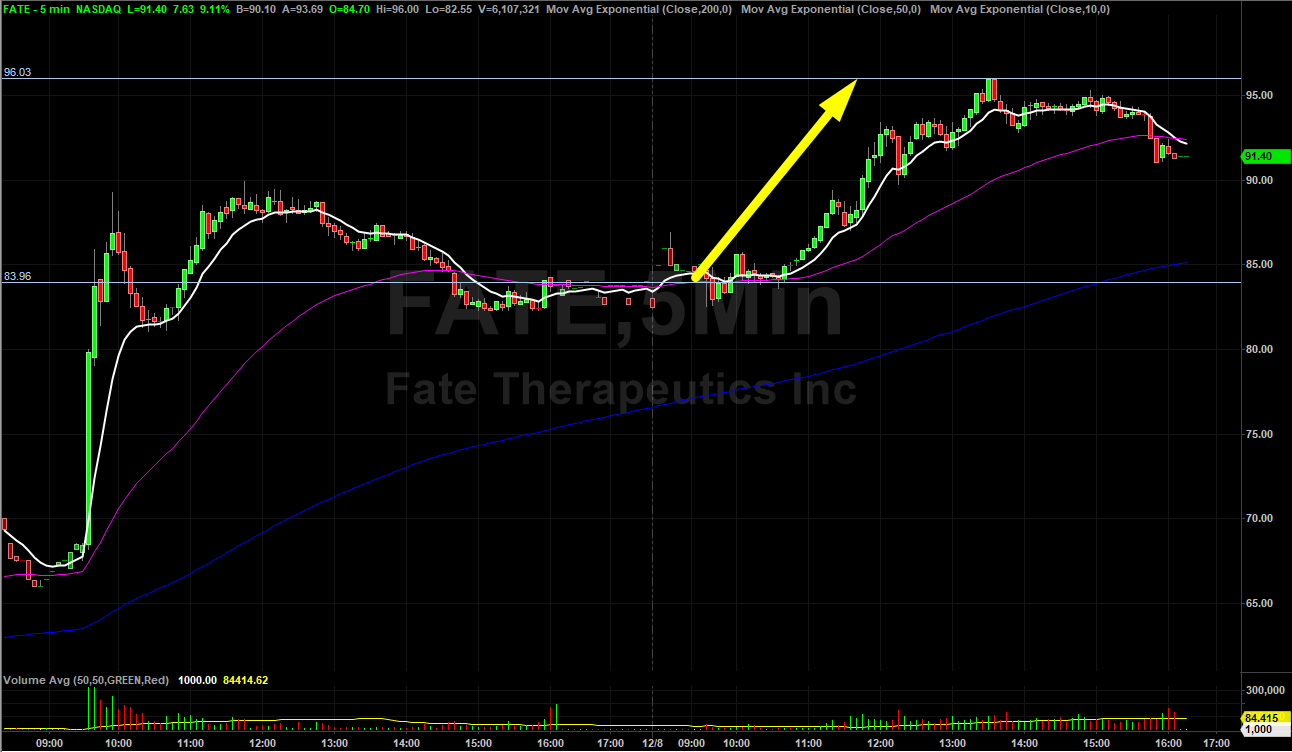Click the Fate Therapeutics Inc watermark text
Screen dimensions: 1292x752
point(620,388)
